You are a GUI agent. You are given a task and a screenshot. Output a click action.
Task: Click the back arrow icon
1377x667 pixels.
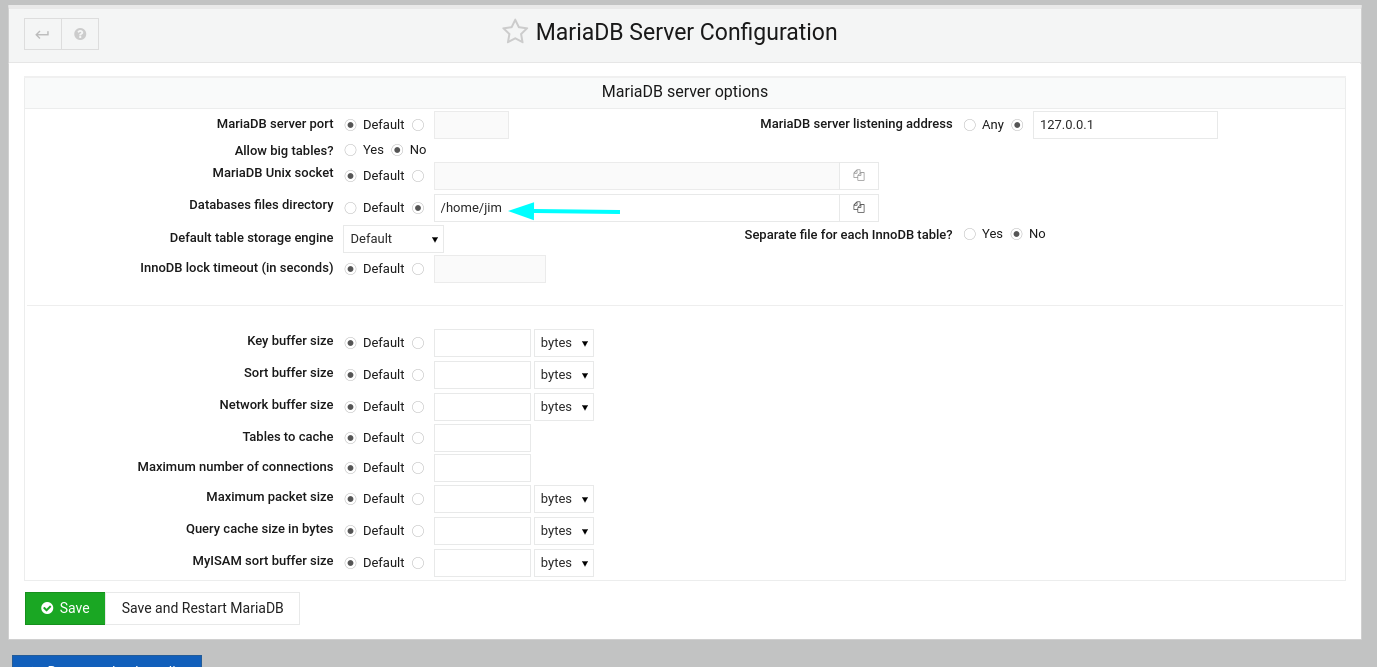[x=42, y=34]
